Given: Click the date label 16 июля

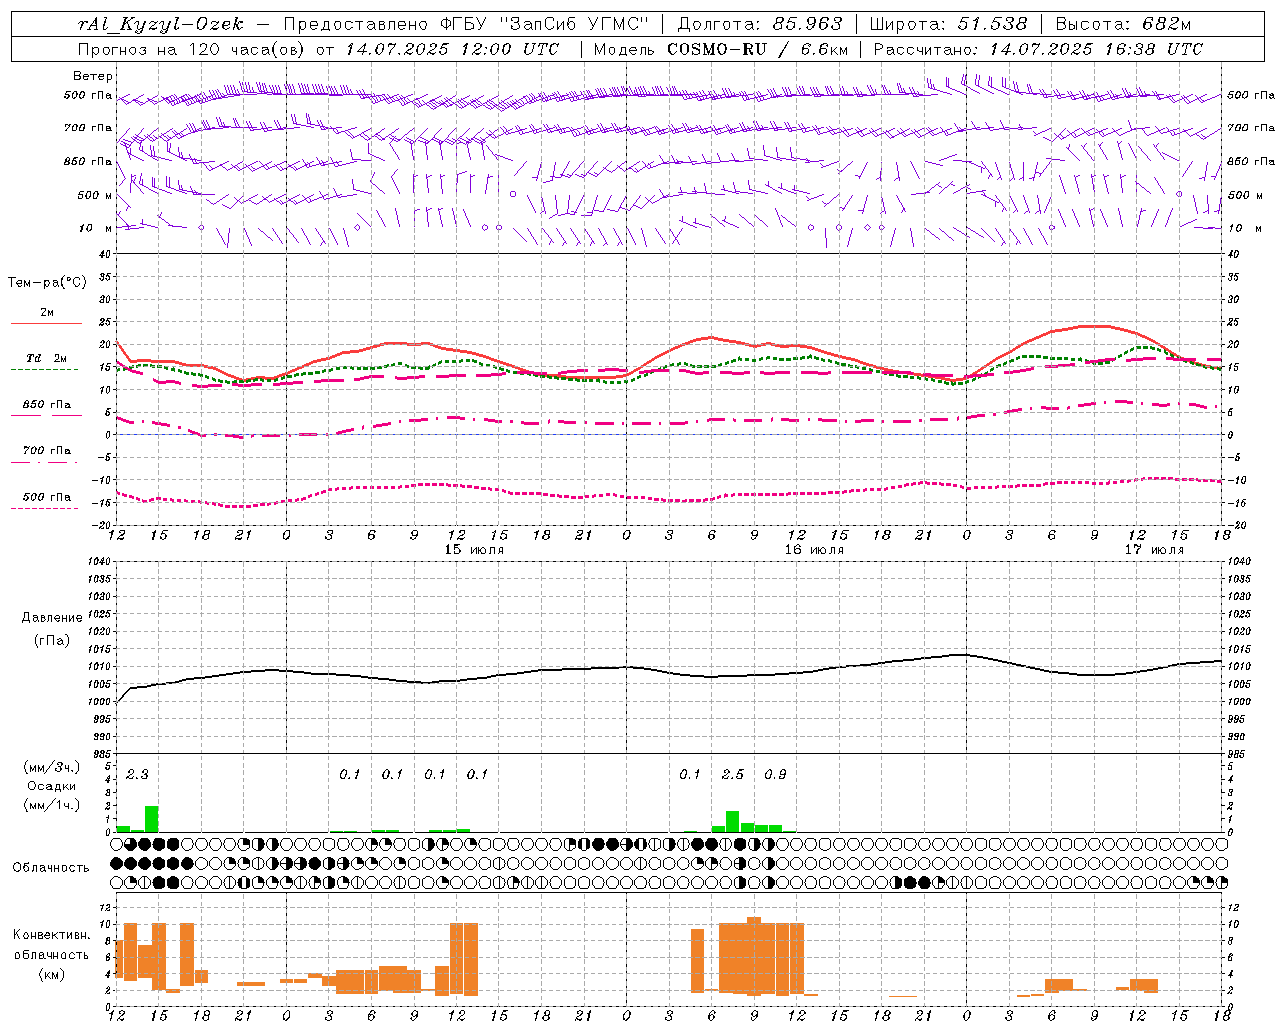Looking at the screenshot, I should click(x=814, y=550).
